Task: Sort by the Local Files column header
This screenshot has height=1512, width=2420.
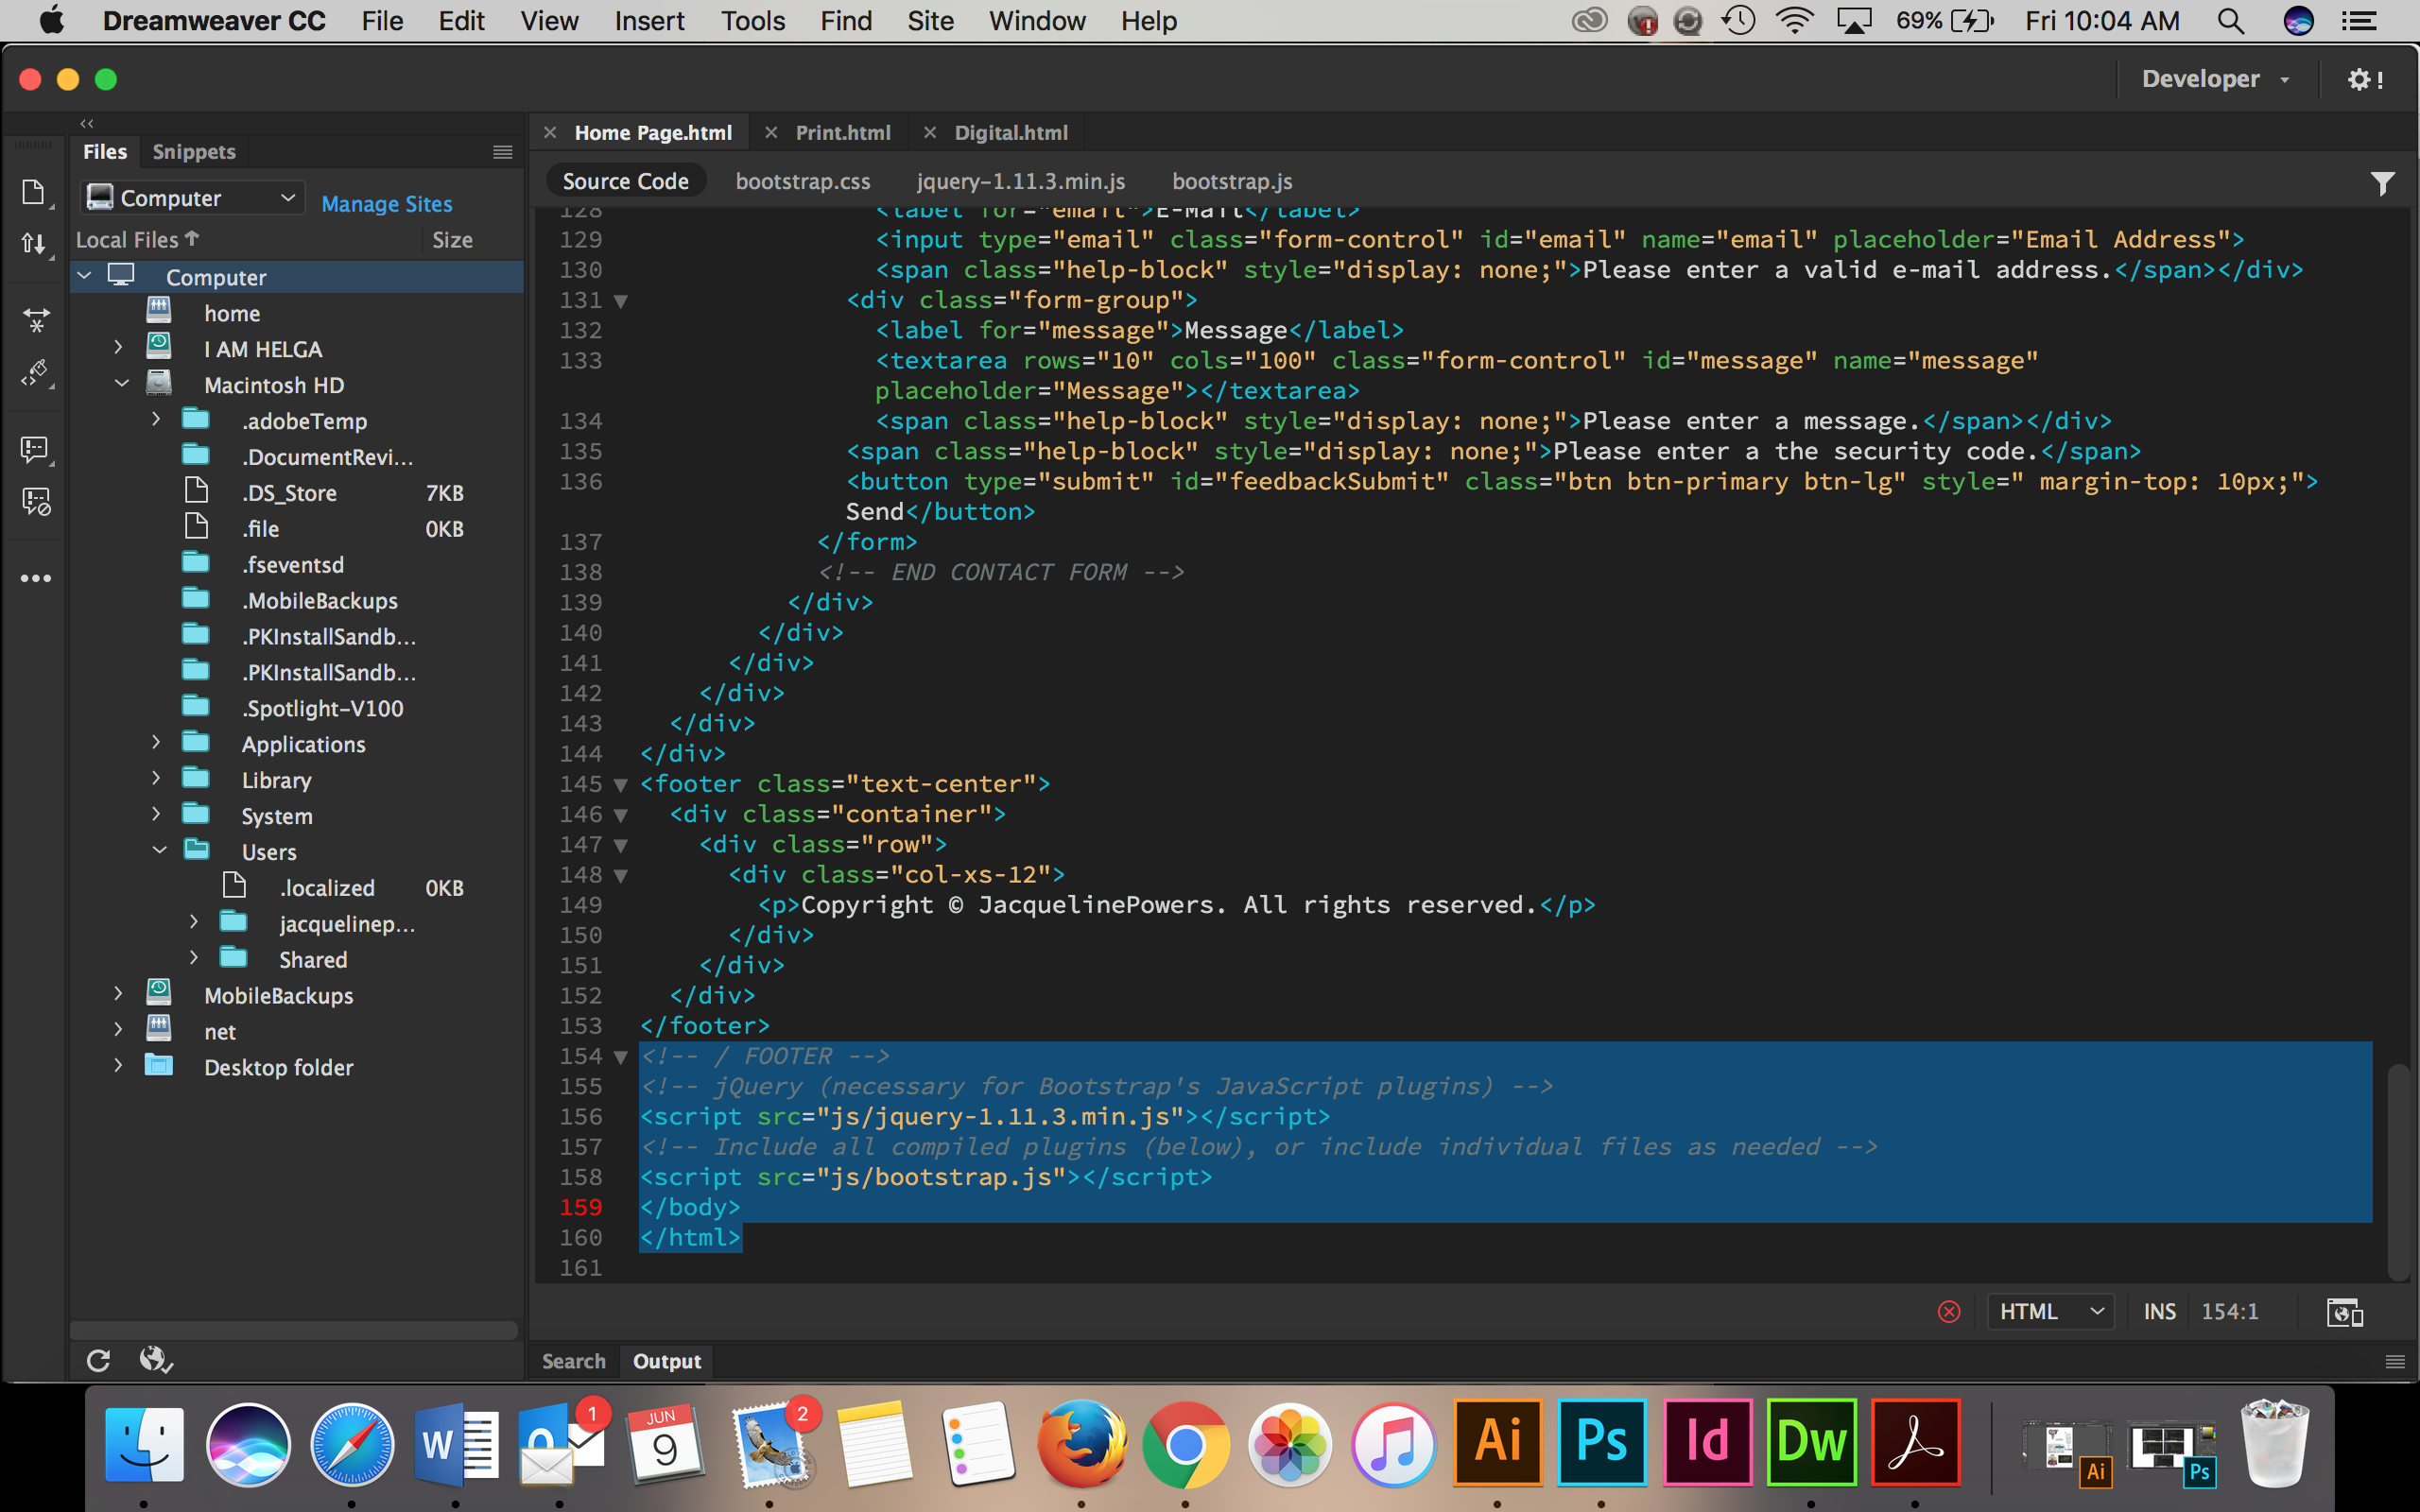Action: (x=137, y=239)
